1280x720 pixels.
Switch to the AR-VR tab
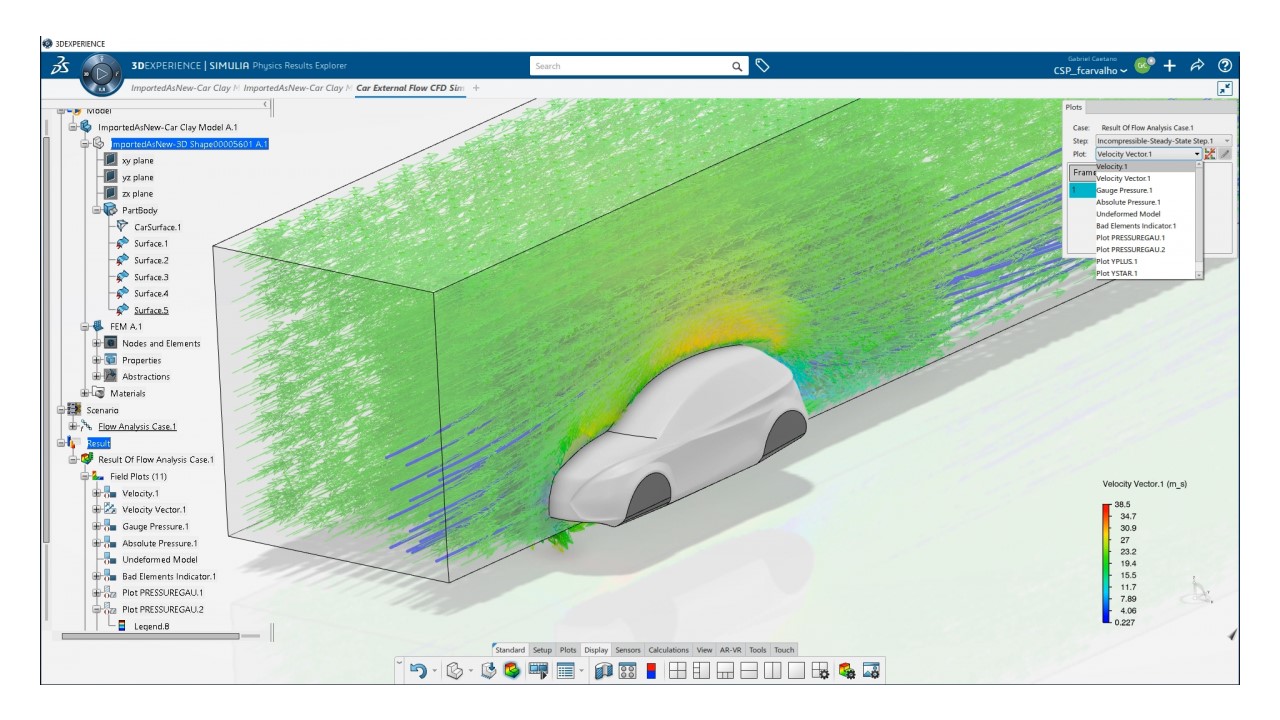click(x=731, y=650)
